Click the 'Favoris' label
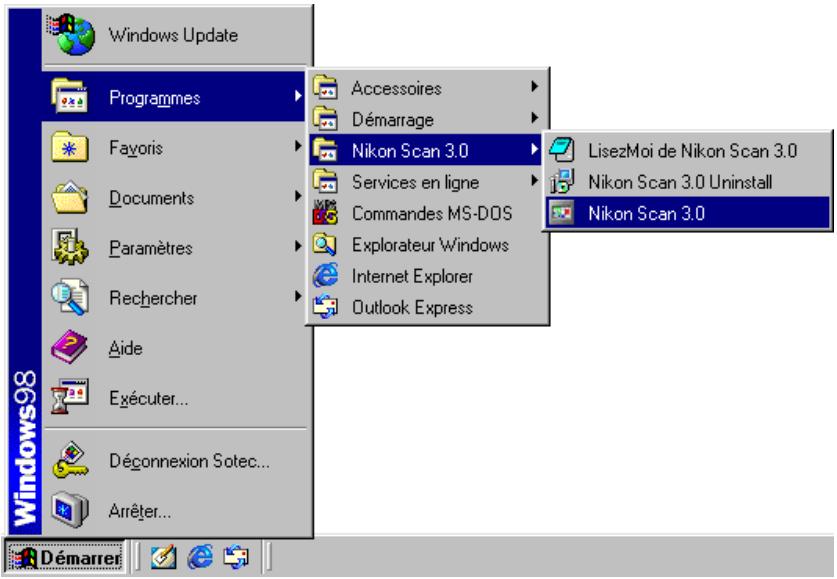The height and width of the screenshot is (579, 837). [x=136, y=148]
